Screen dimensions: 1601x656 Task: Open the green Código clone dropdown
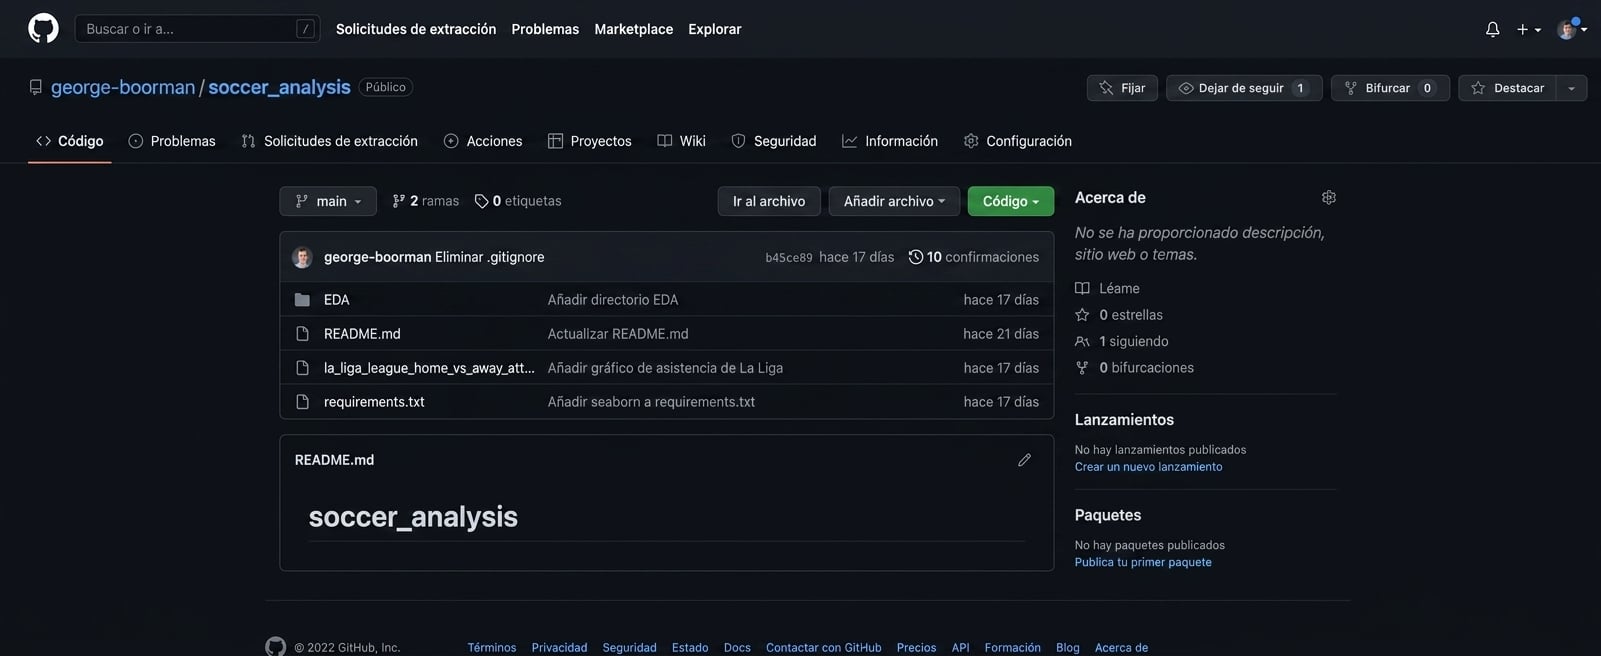point(1010,201)
